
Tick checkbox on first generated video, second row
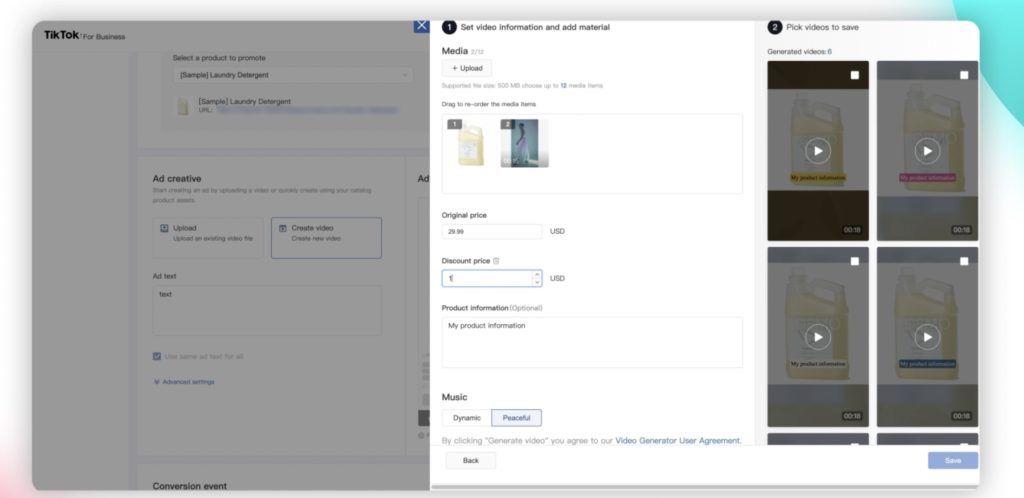coord(855,261)
